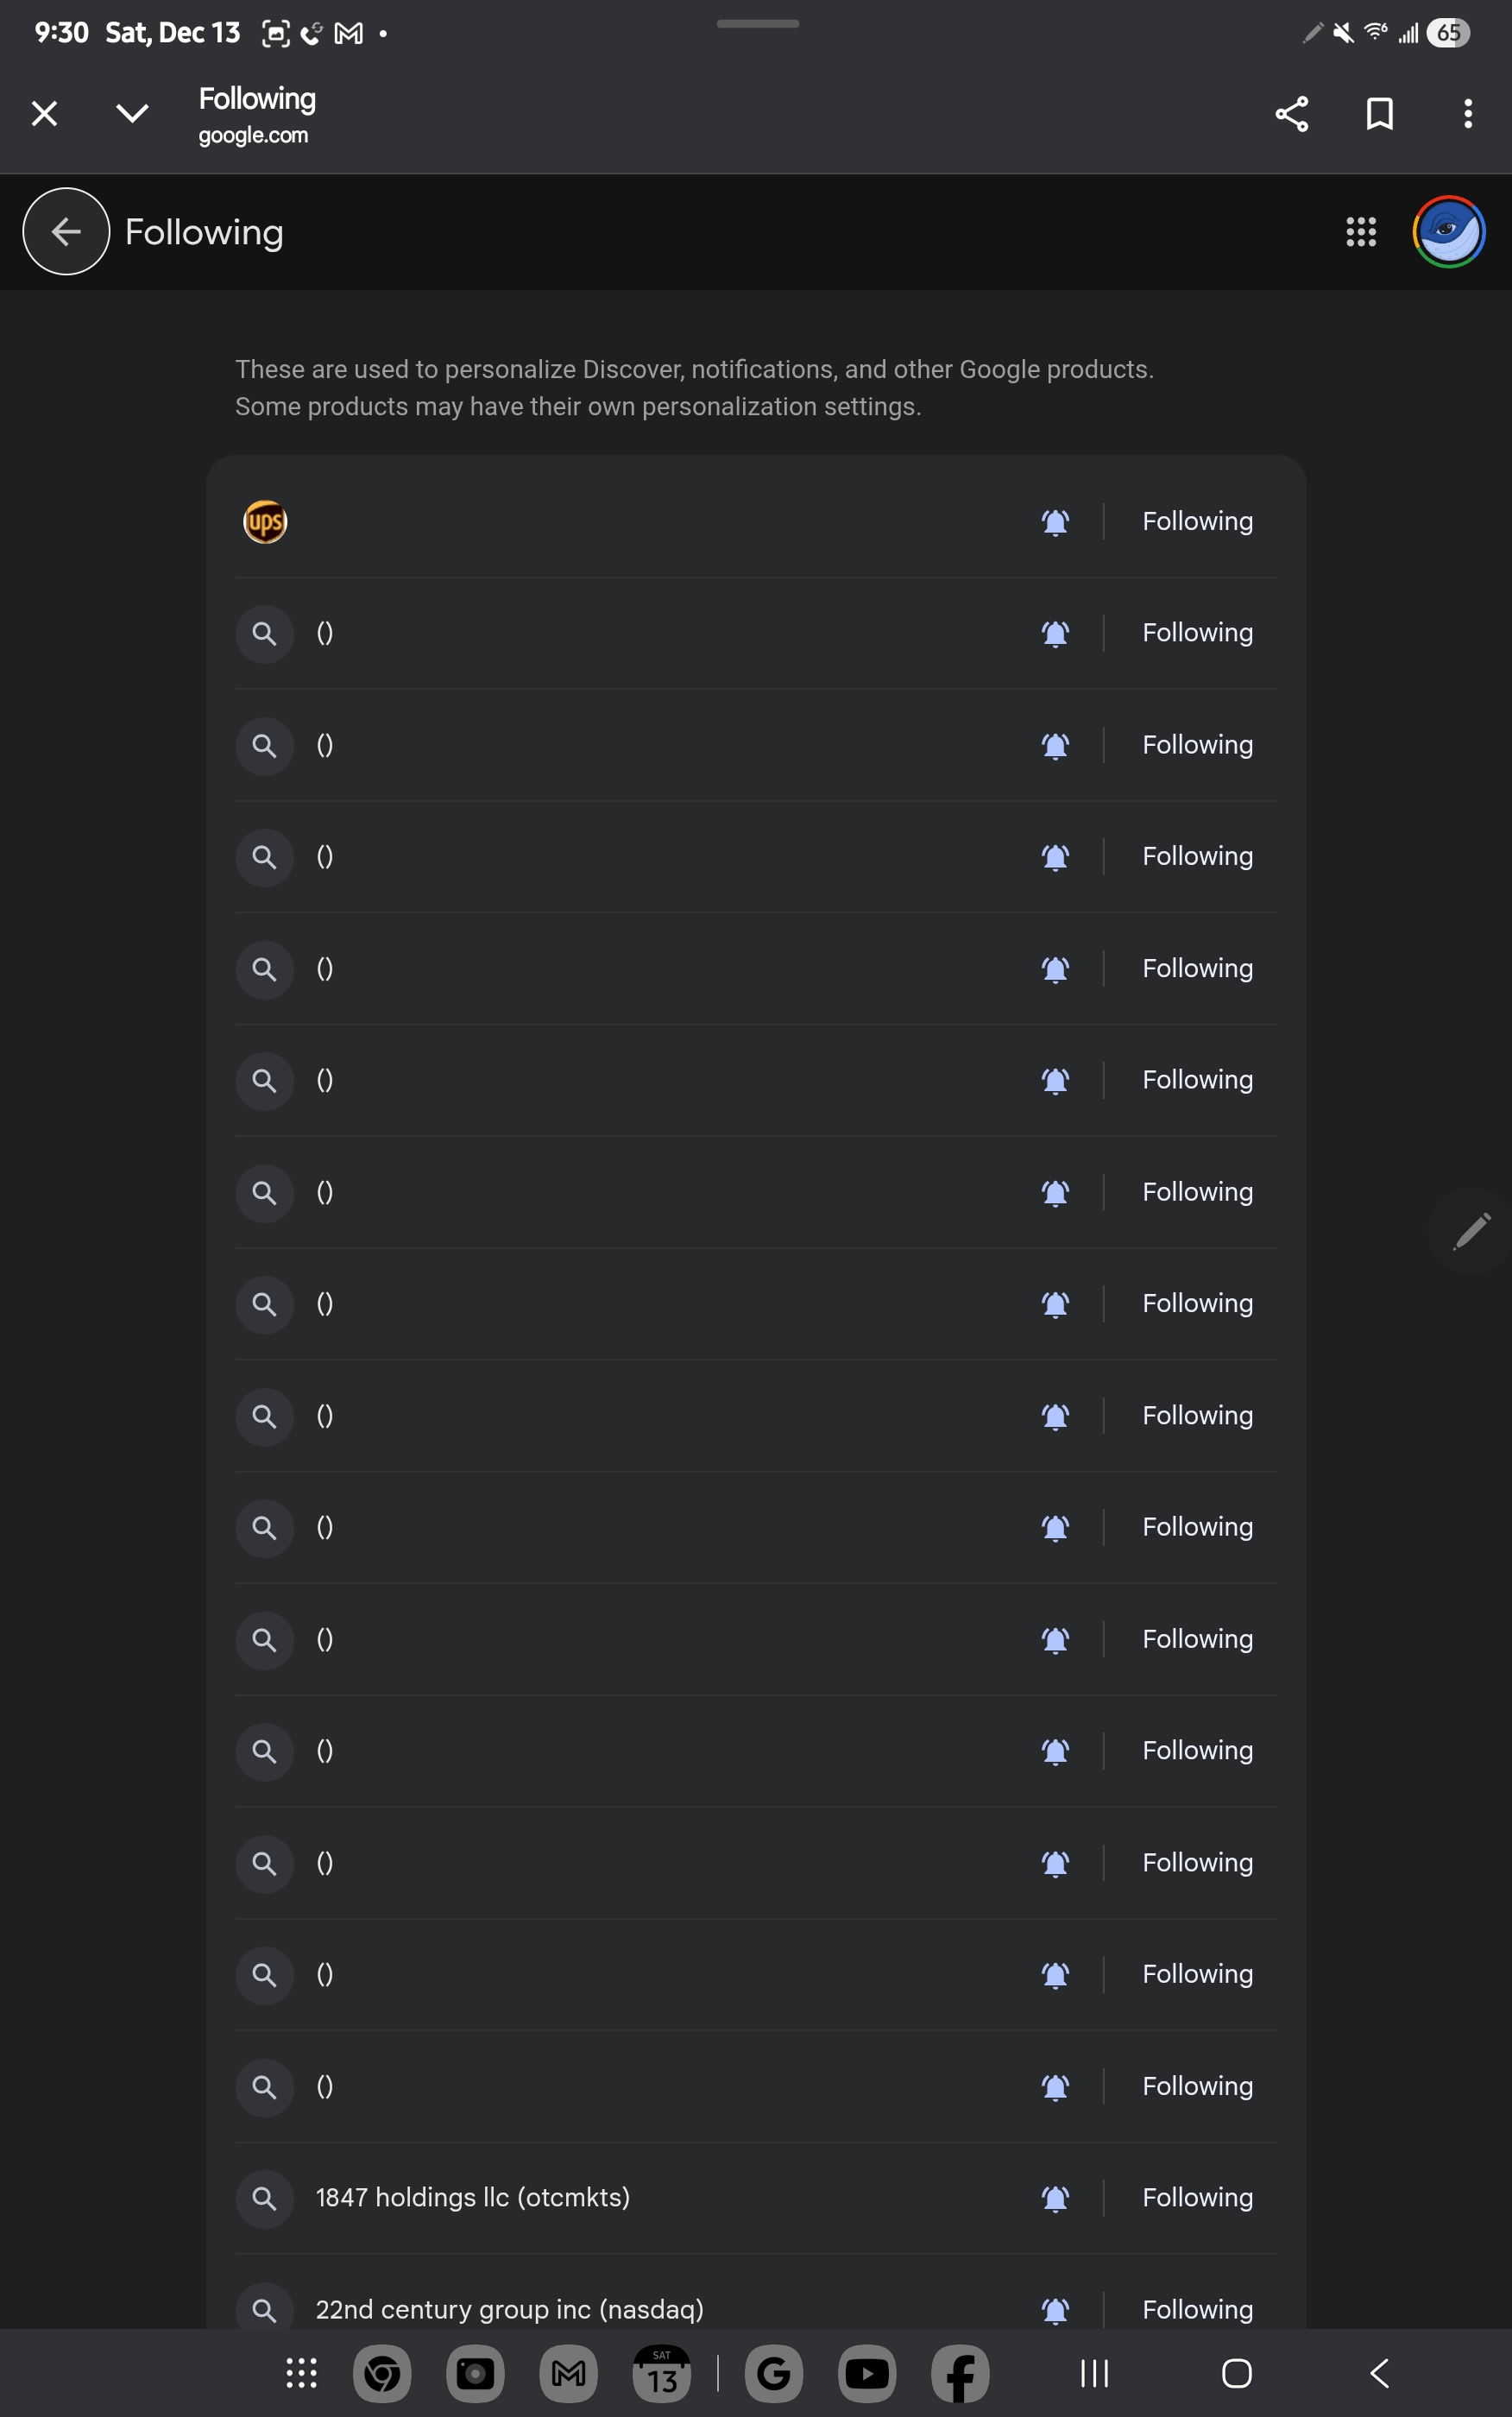Image resolution: width=1512 pixels, height=2417 pixels.
Task: Toggle notification bell for the UPS entry
Action: pyautogui.click(x=1055, y=522)
